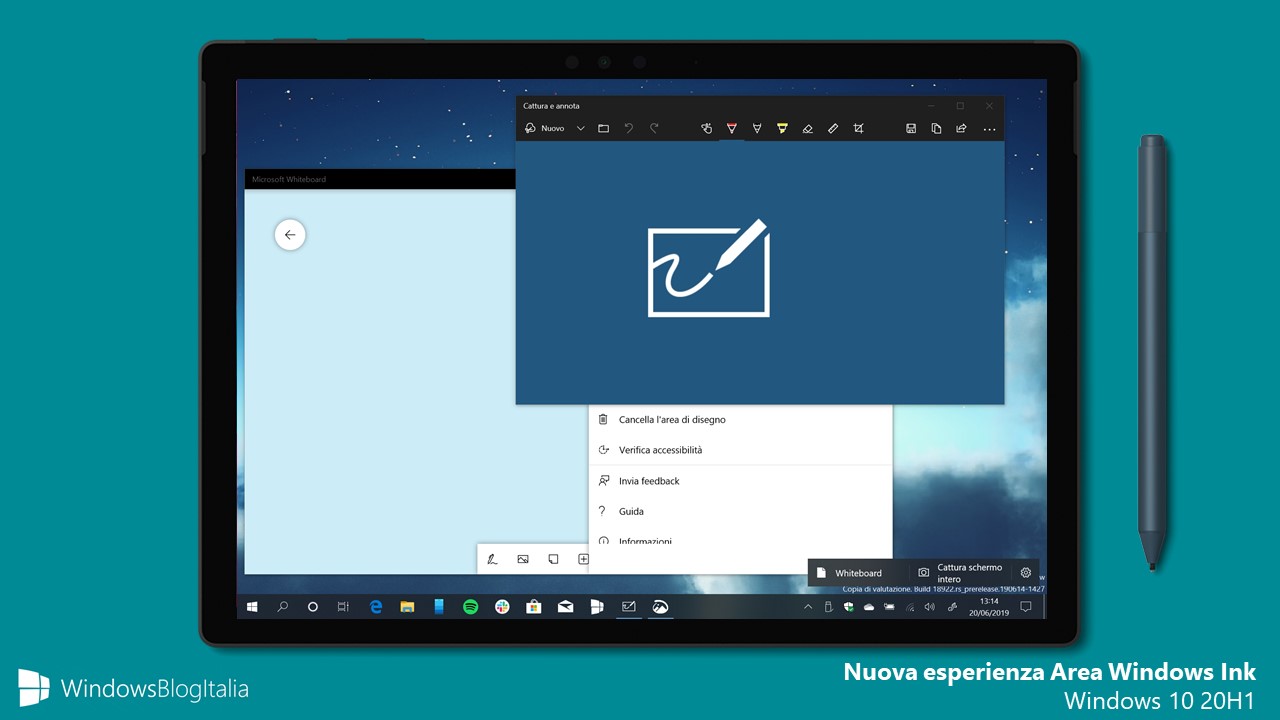This screenshot has height=720, width=1280.
Task: Click the Nuovo snip button
Action: pos(545,128)
